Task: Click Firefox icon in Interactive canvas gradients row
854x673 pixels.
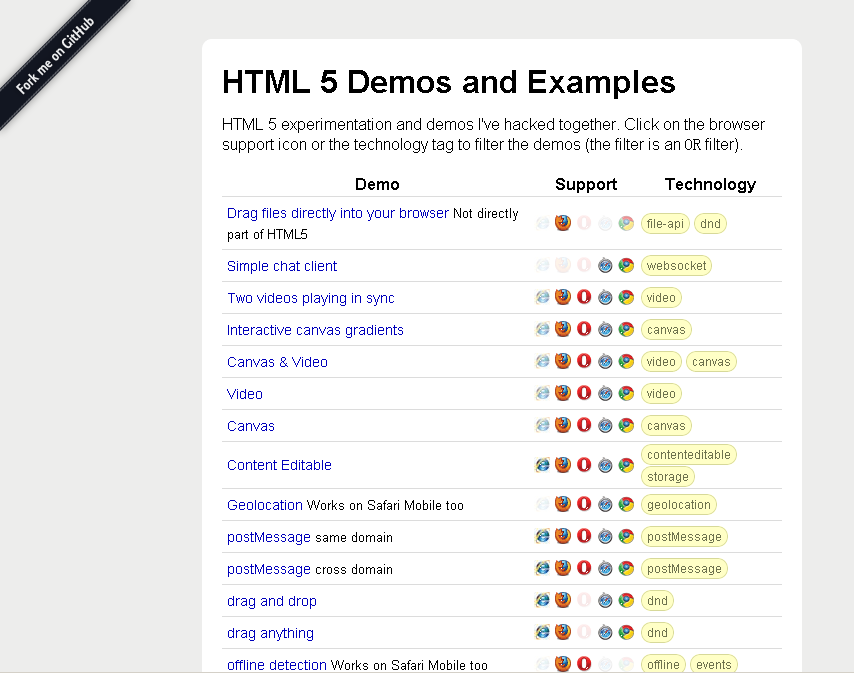Action: 563,329
